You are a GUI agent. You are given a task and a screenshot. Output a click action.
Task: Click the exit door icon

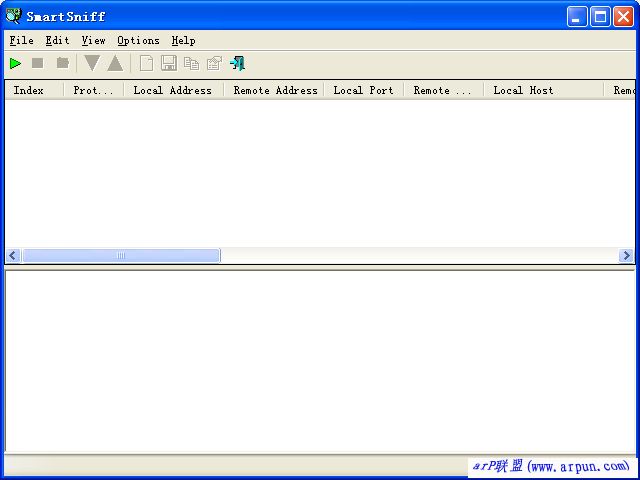(237, 63)
